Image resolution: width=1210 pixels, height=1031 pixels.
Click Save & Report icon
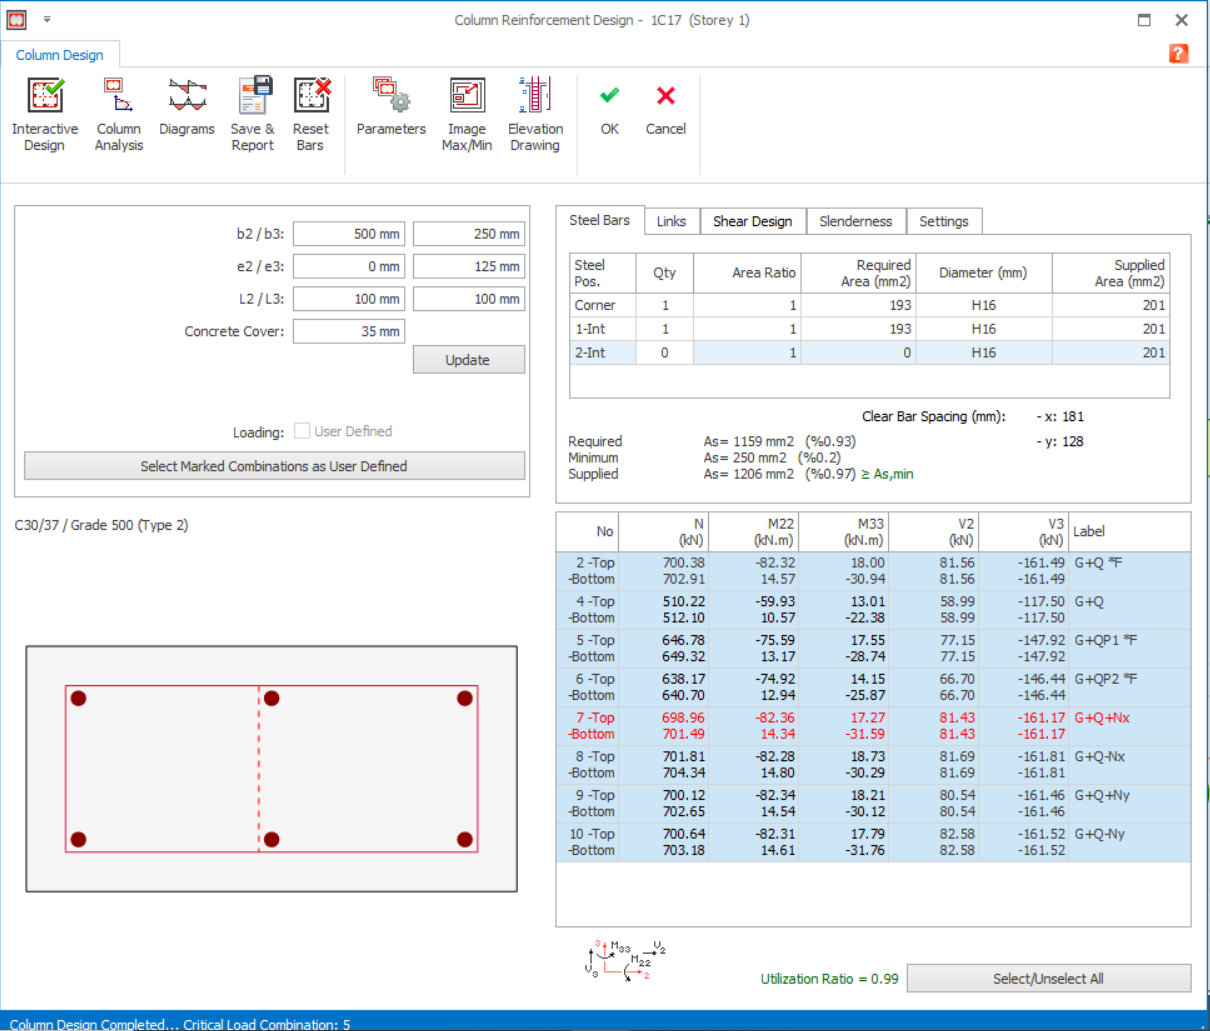[x=253, y=97]
